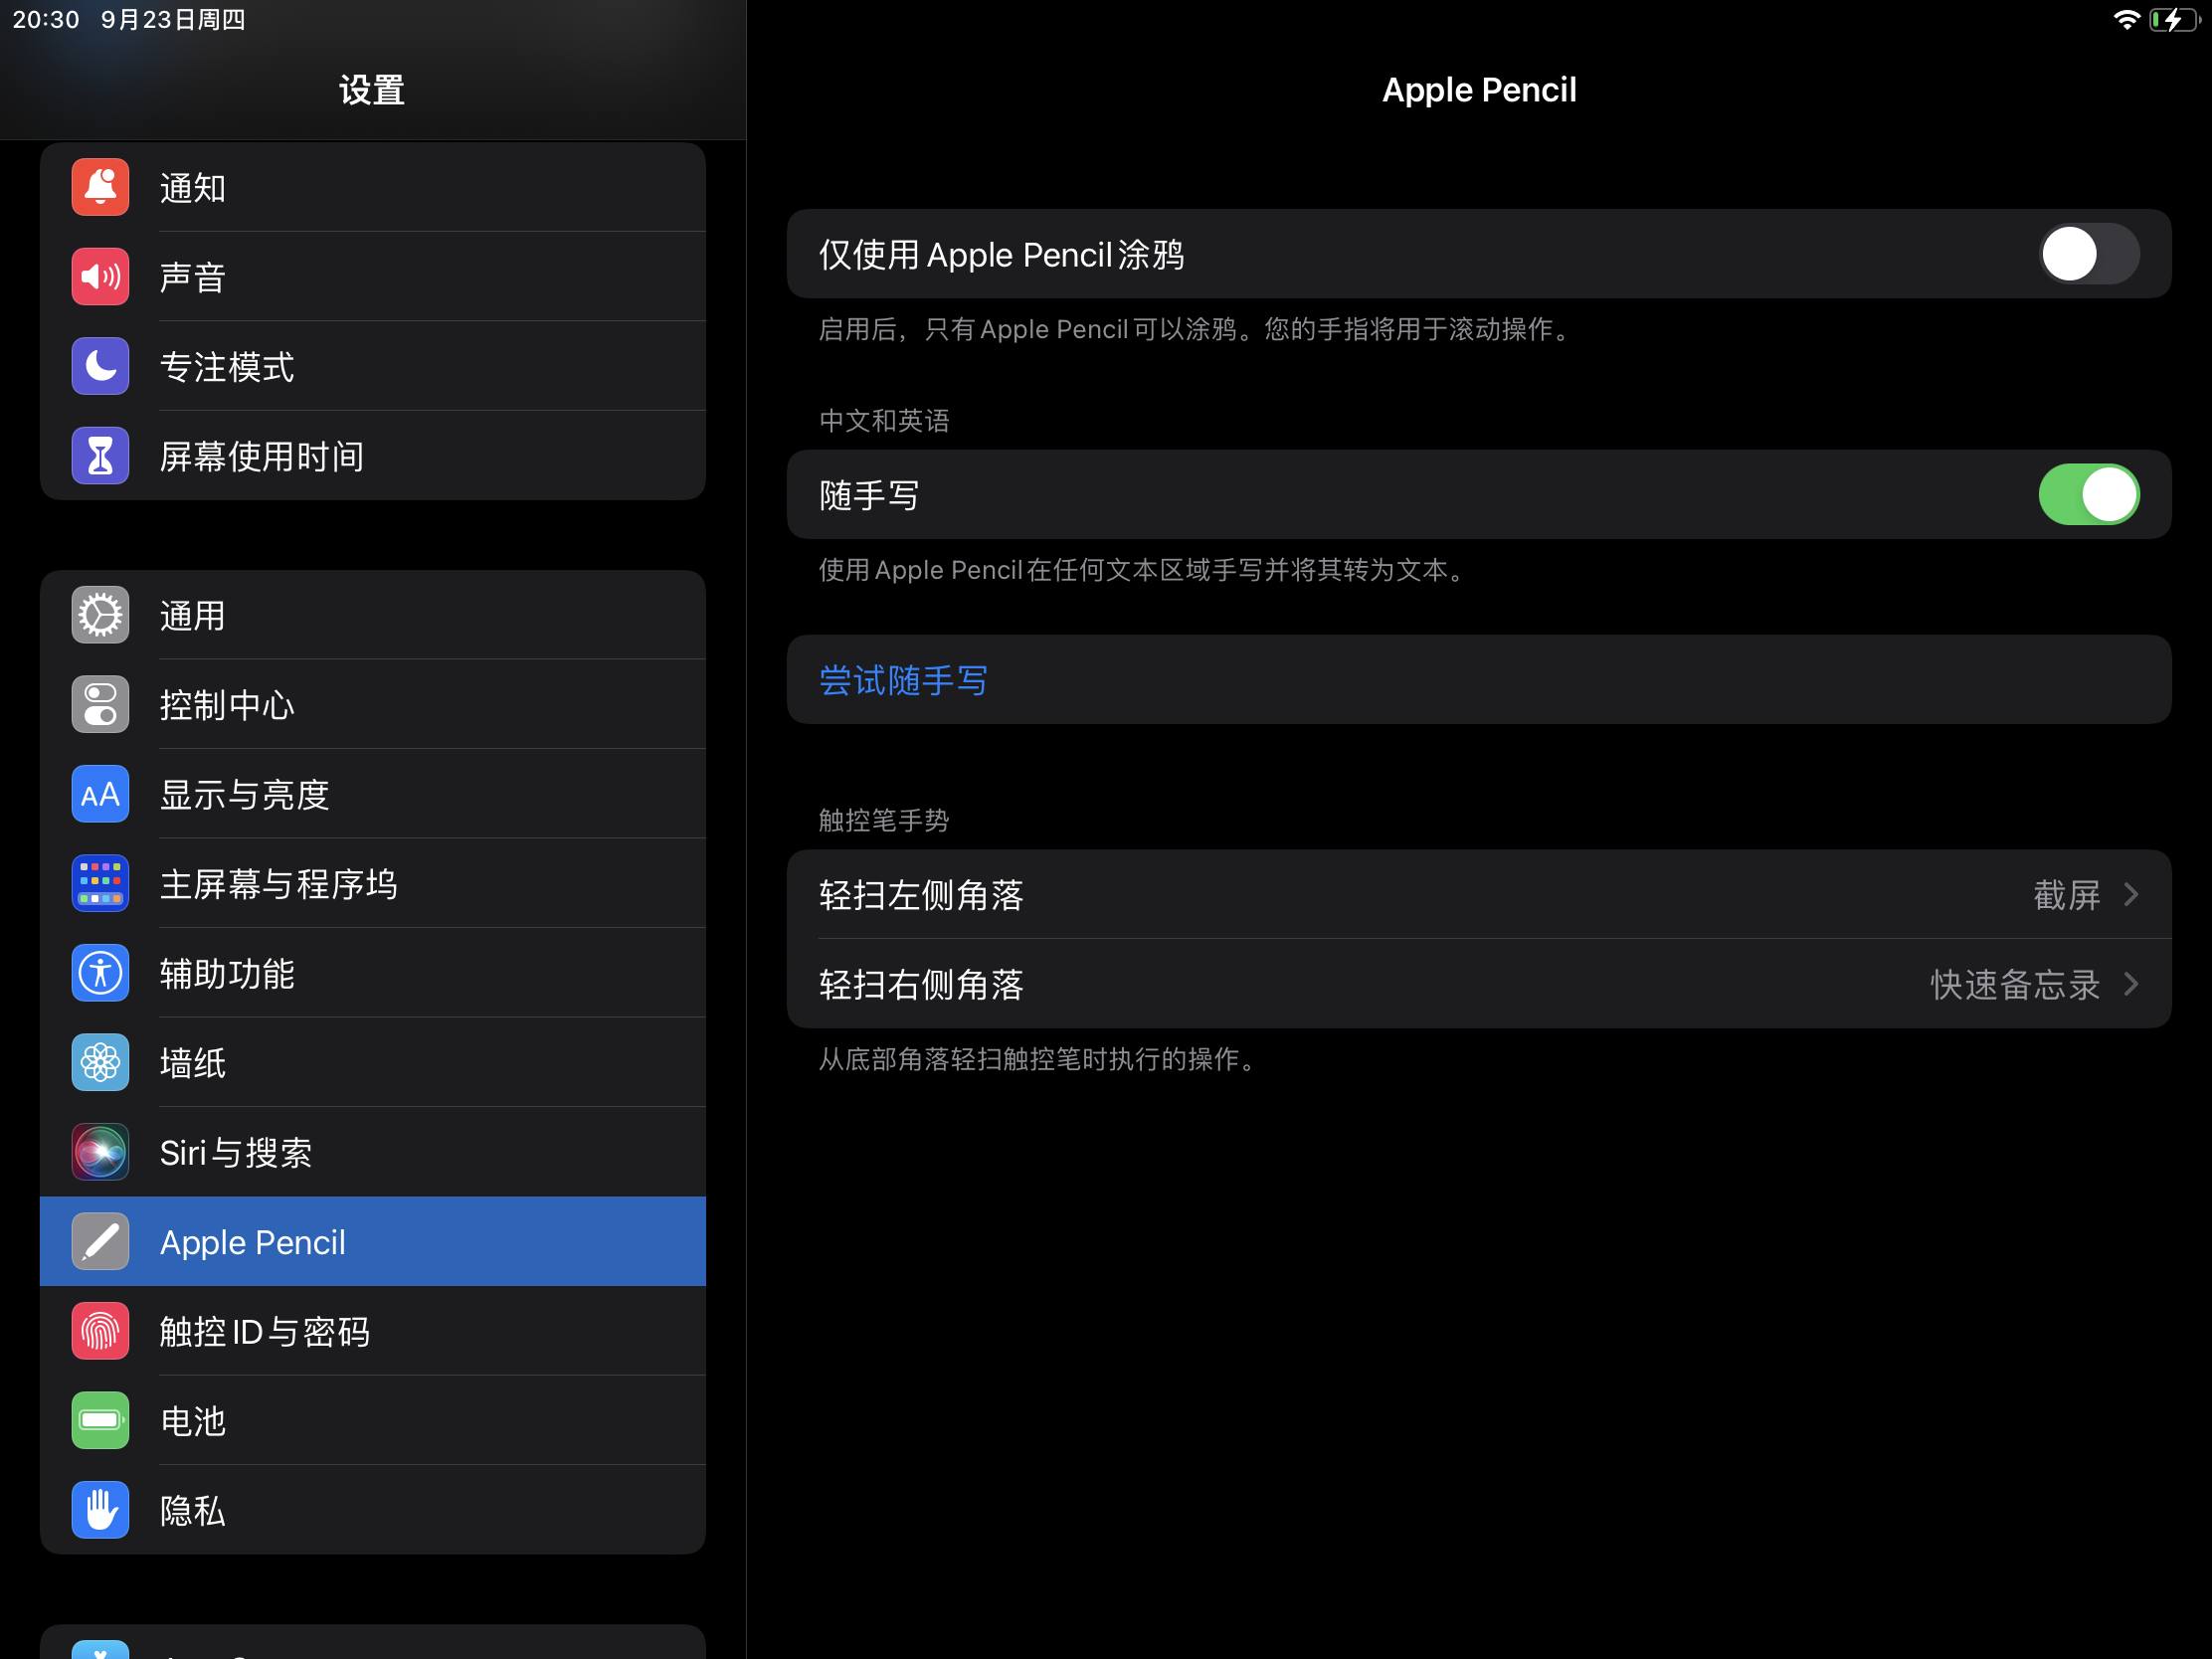Tap the green 电池 battery icon

tap(100, 1420)
